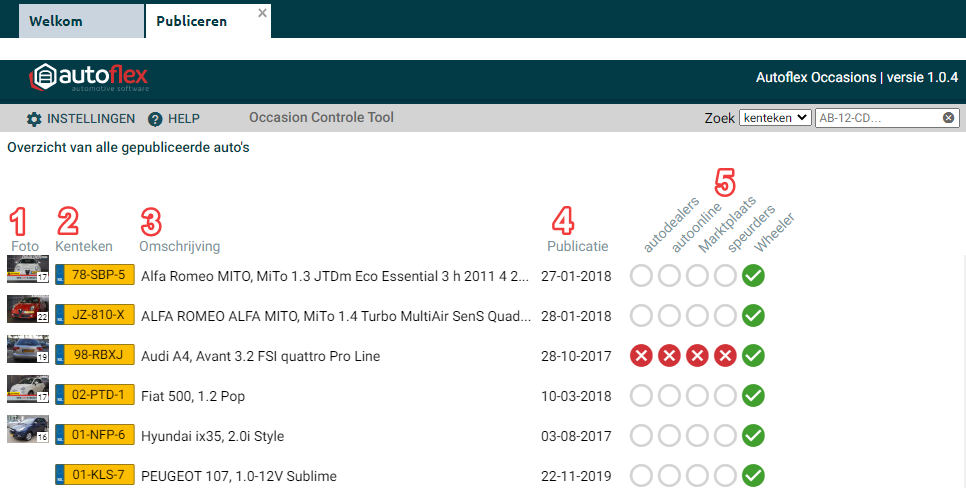Screen dimensions: 966x488
Task: Open the Fiat 500, 1.2 Pop description
Action: (193, 396)
